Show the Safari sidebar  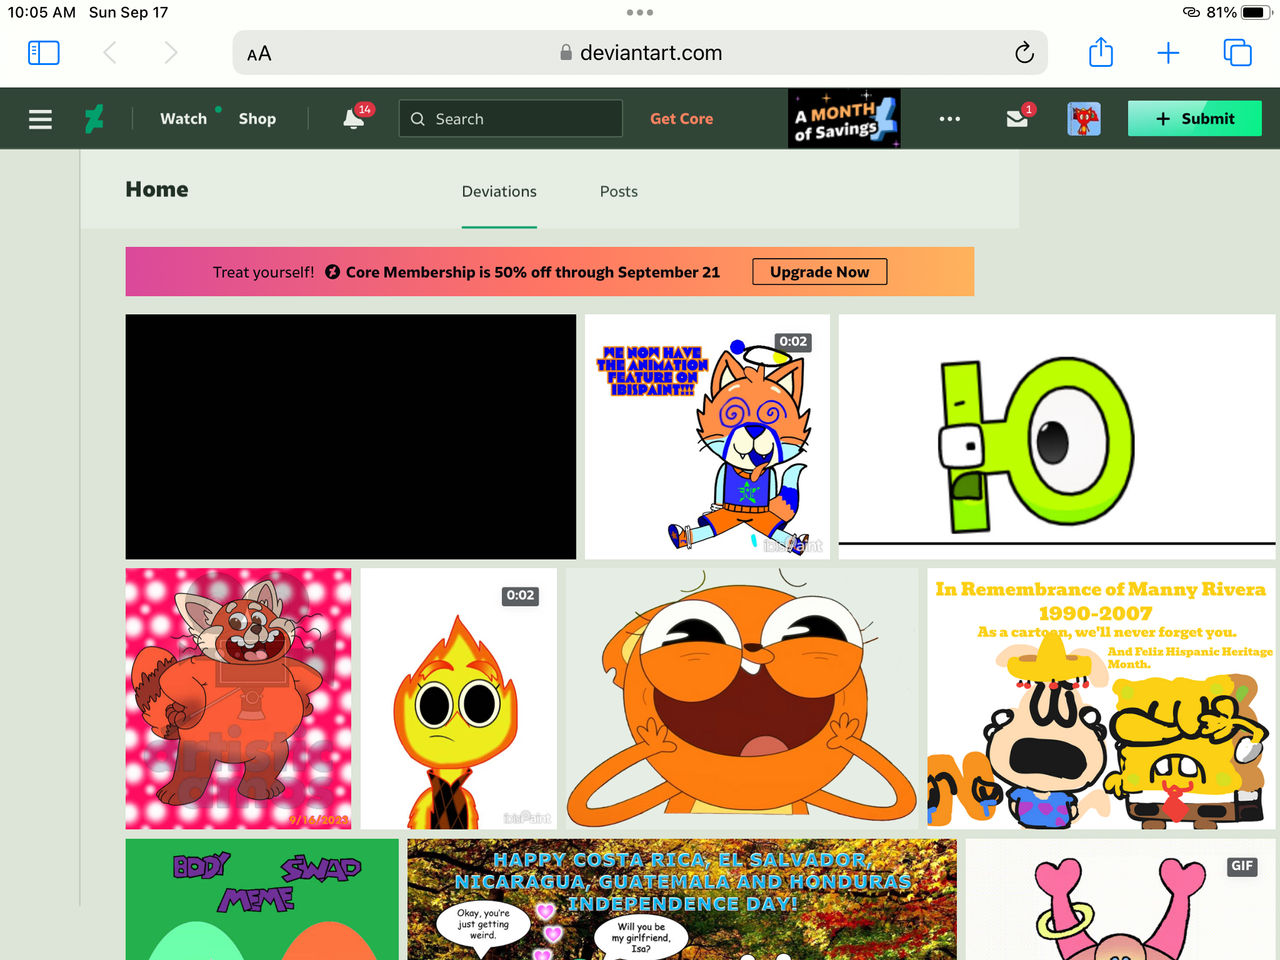point(43,53)
